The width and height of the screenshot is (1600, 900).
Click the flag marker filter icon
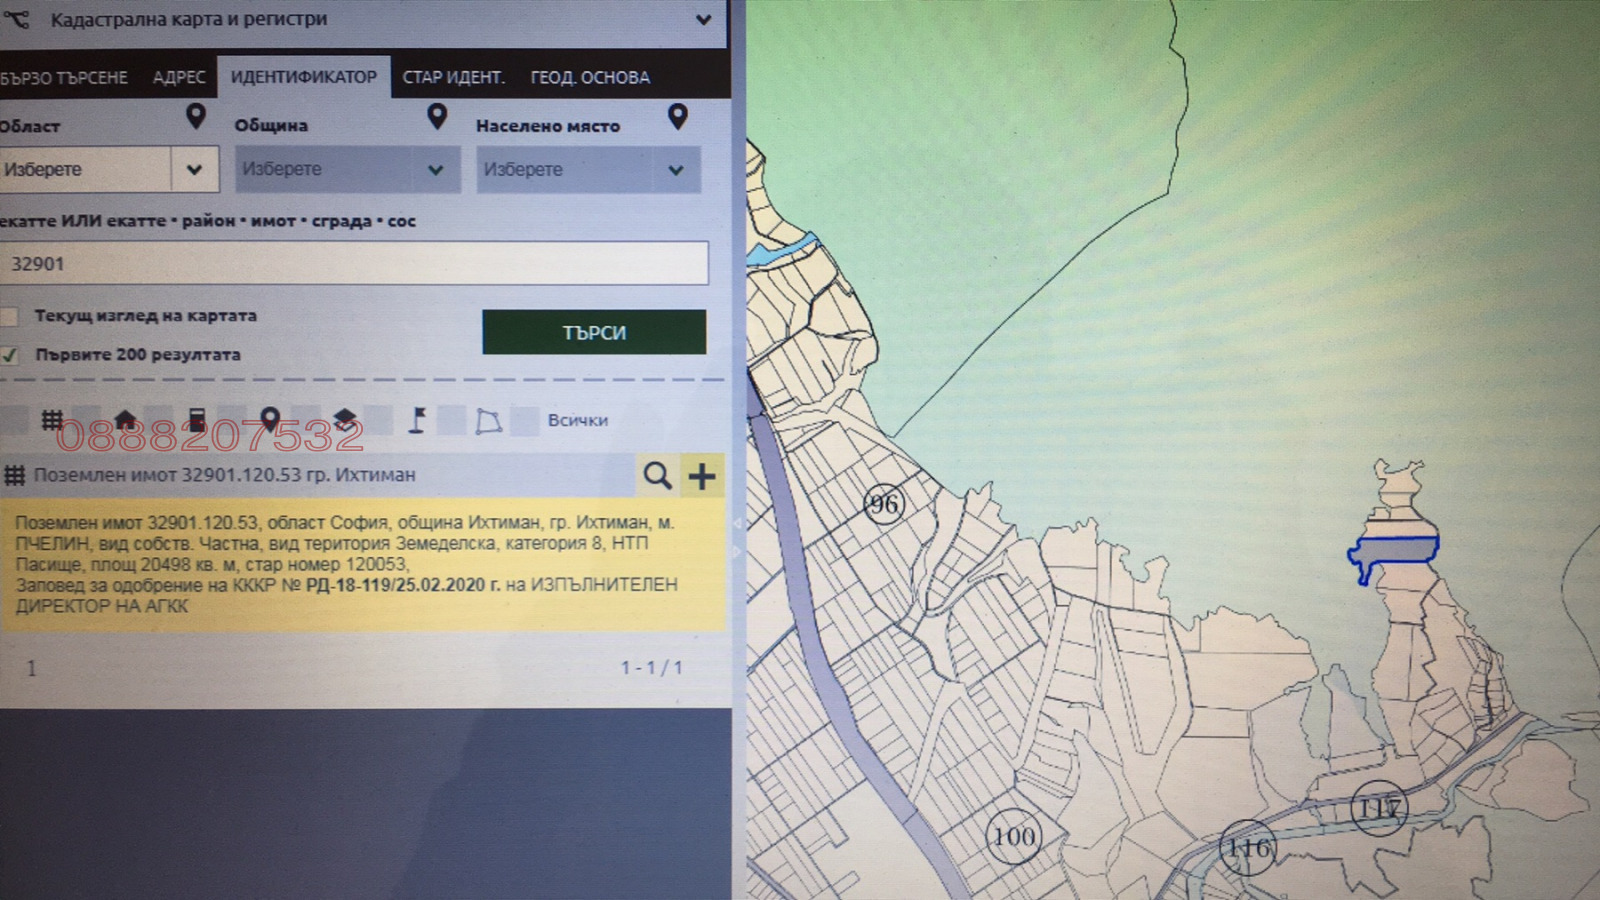[417, 421]
